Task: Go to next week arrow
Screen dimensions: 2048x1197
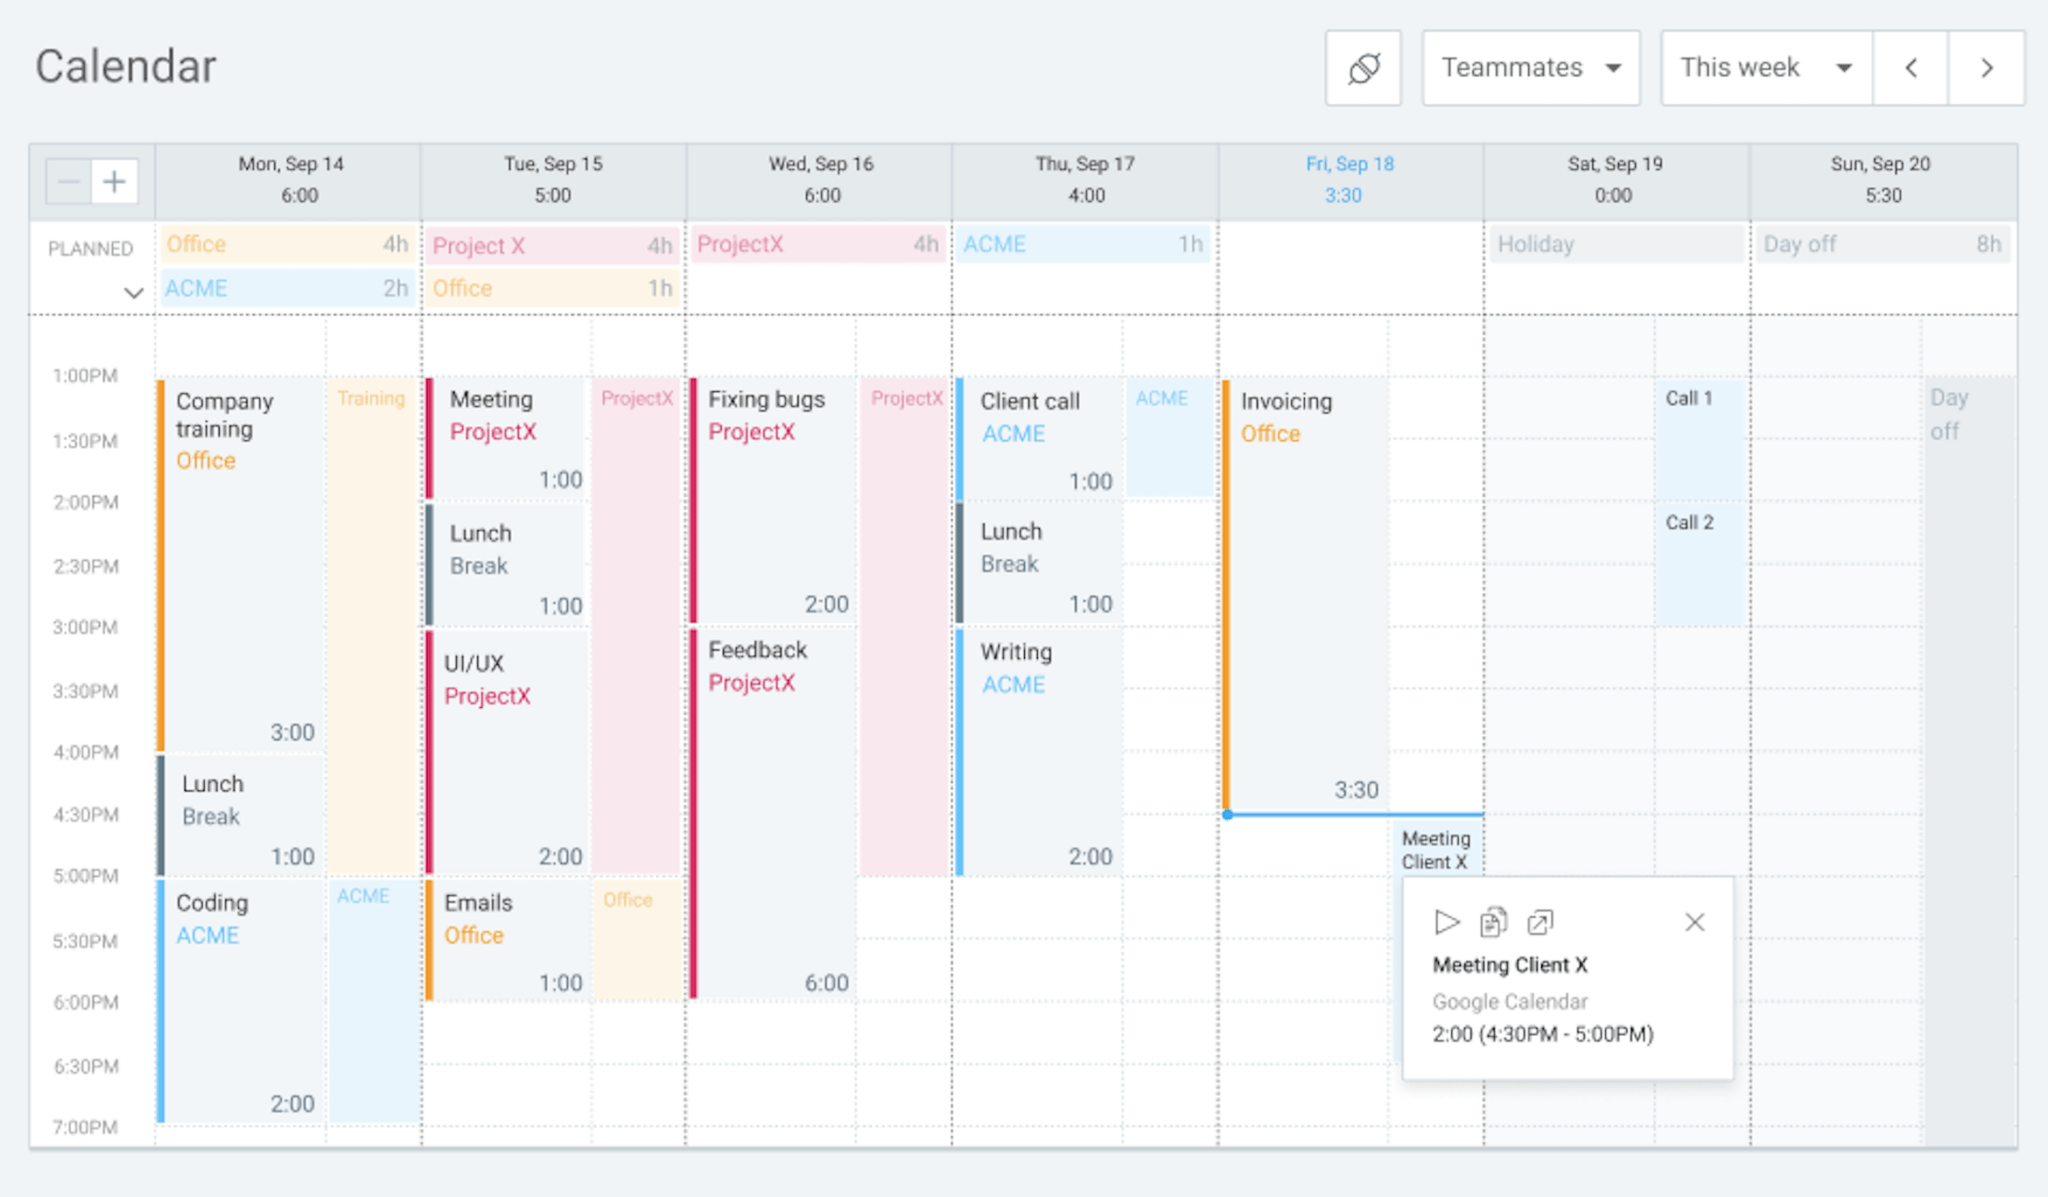Action: (x=1987, y=68)
